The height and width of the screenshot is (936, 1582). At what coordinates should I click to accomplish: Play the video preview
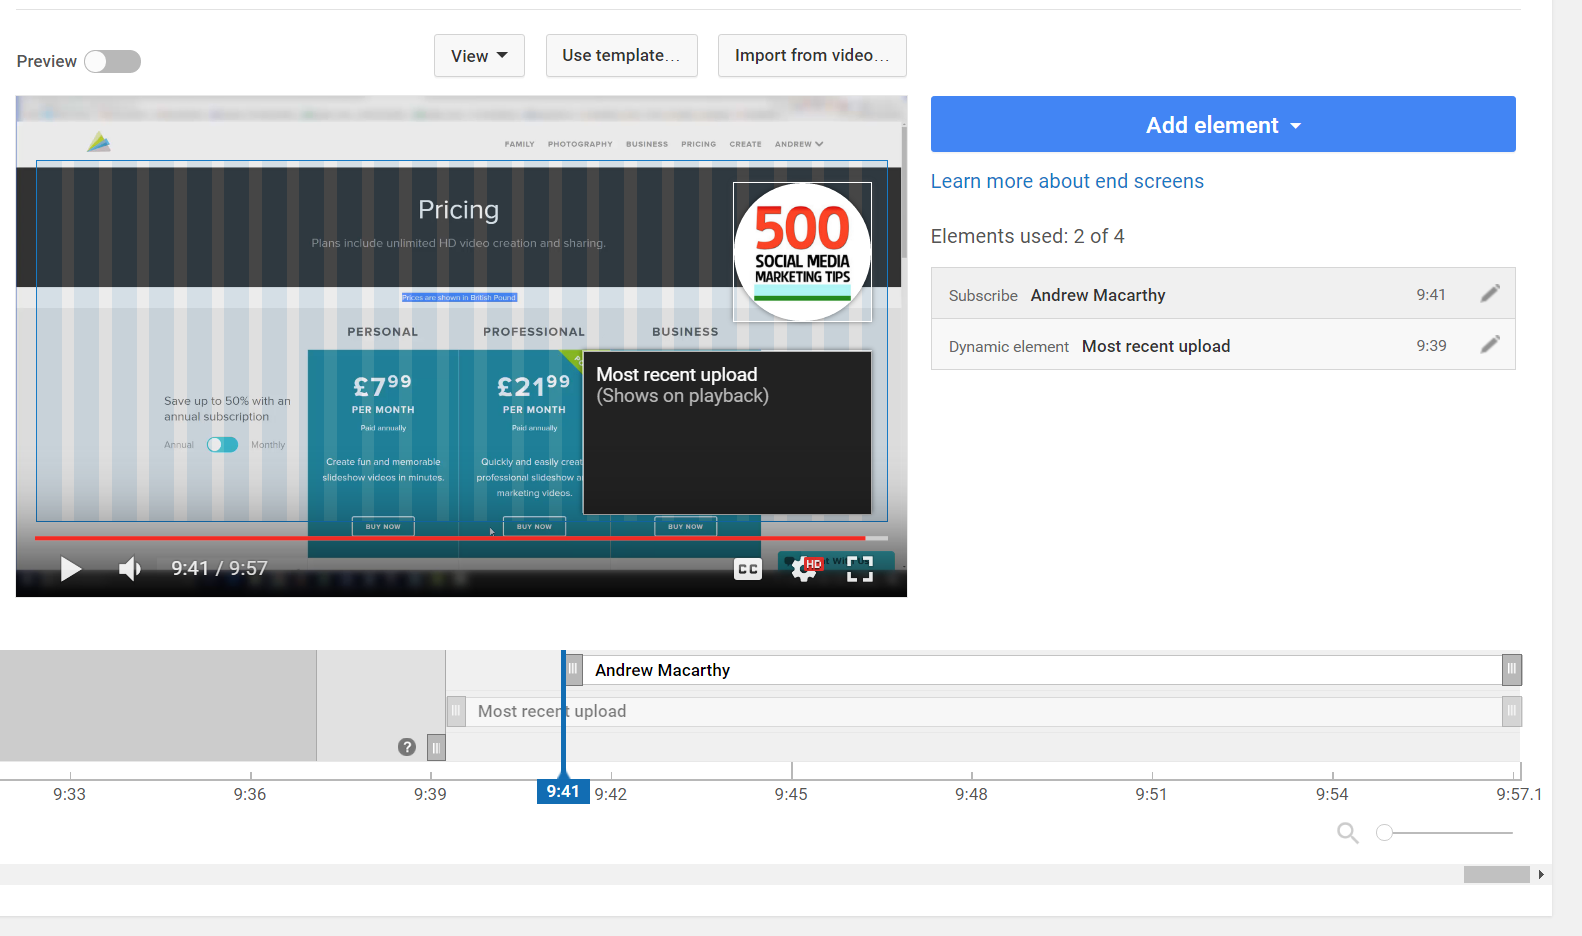coord(70,569)
